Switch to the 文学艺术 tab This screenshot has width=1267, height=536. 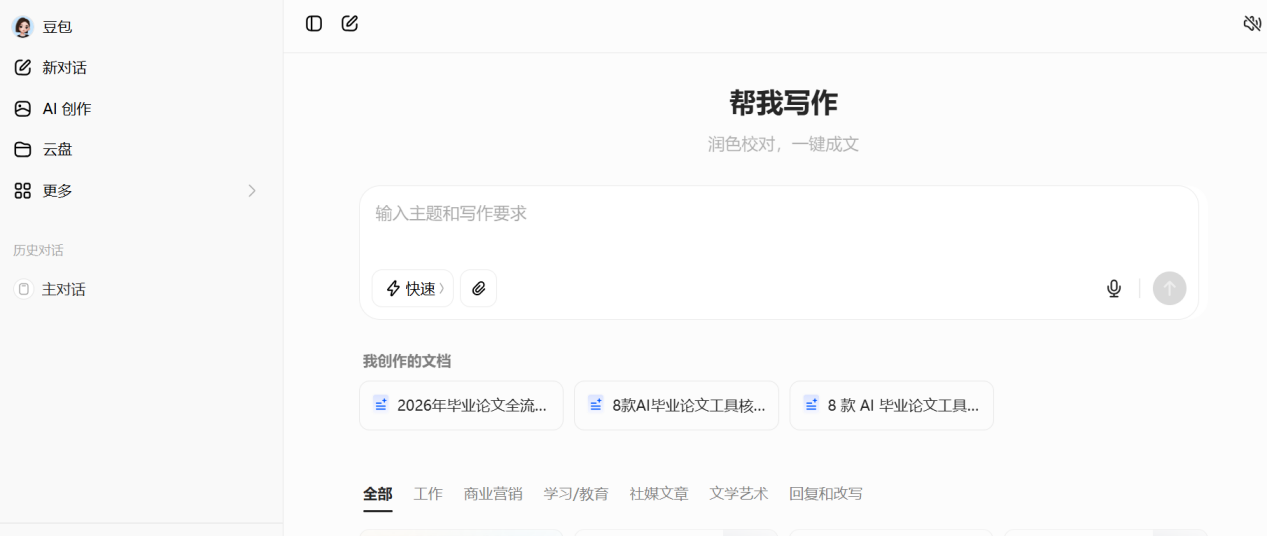[x=739, y=494]
